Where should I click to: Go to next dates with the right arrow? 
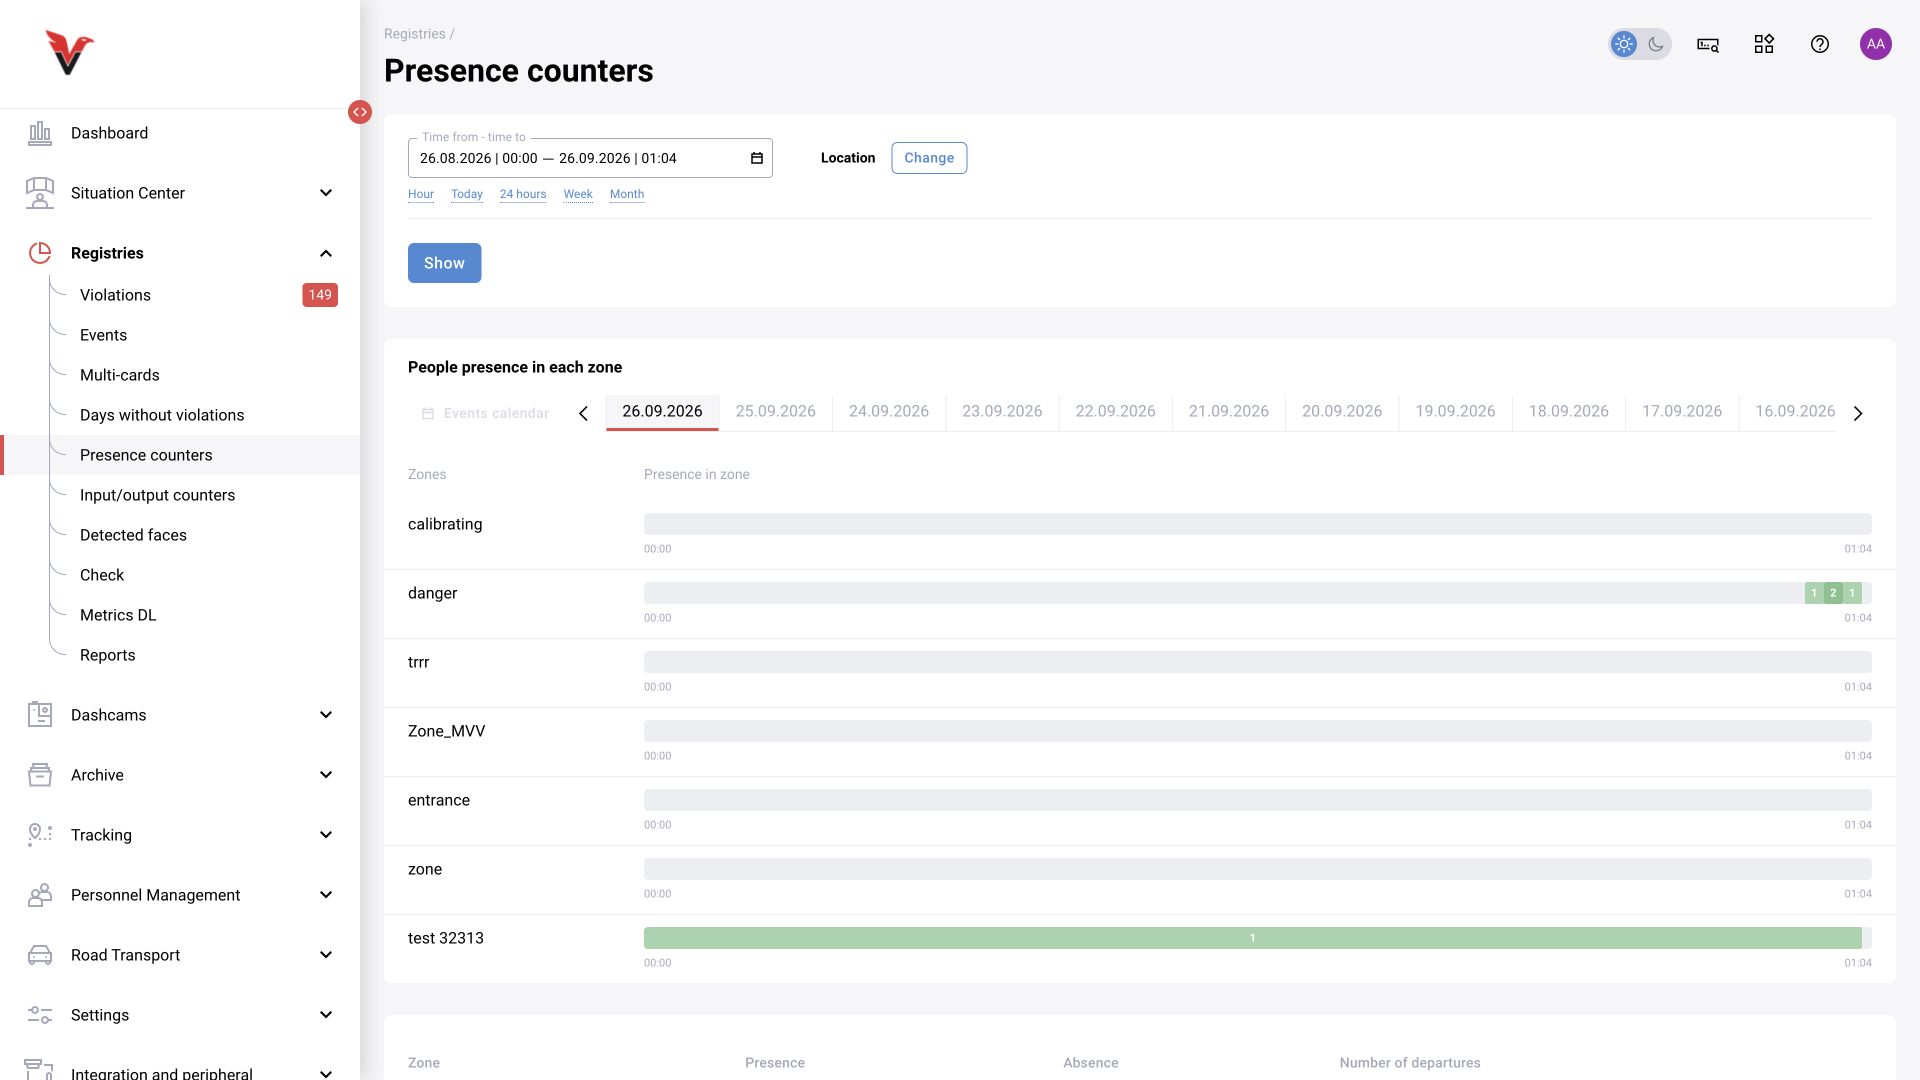[x=1858, y=413]
